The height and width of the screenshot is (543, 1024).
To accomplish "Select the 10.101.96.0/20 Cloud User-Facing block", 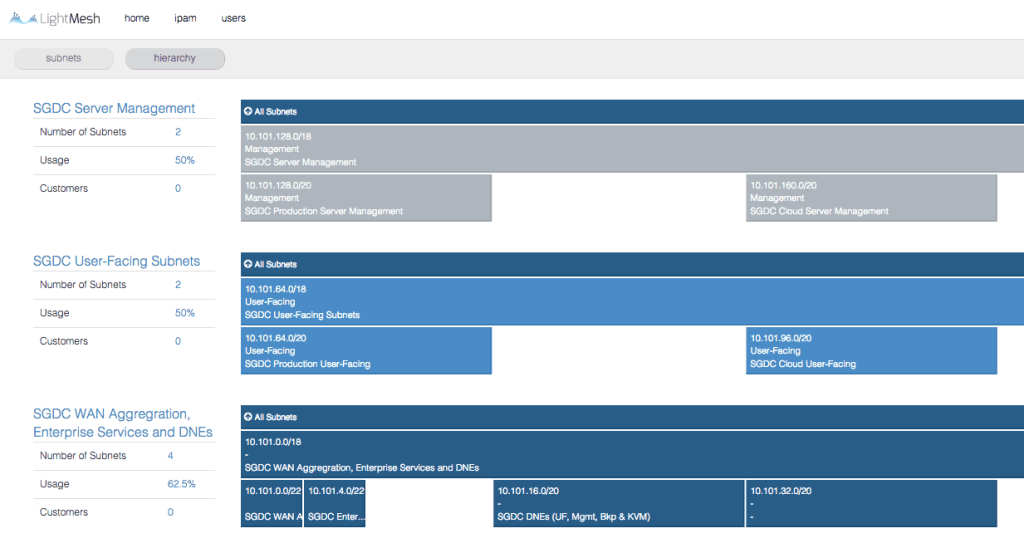I will pos(871,351).
